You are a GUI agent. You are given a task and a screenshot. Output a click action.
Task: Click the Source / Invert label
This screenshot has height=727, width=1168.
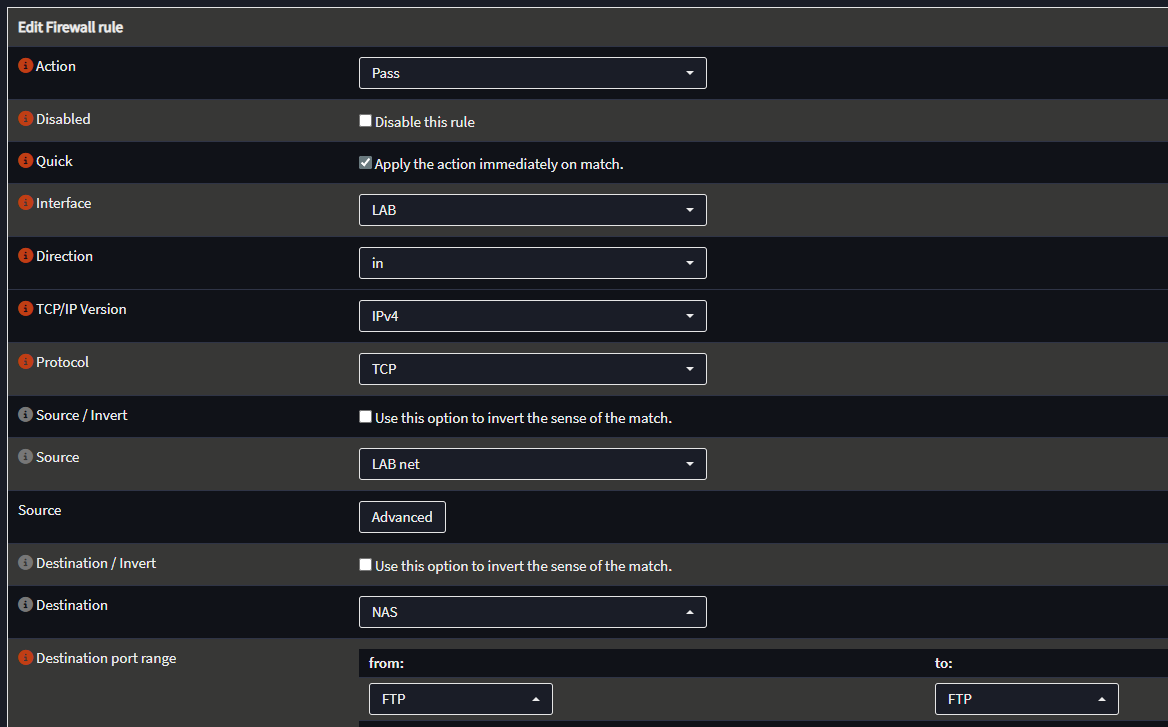pos(82,415)
